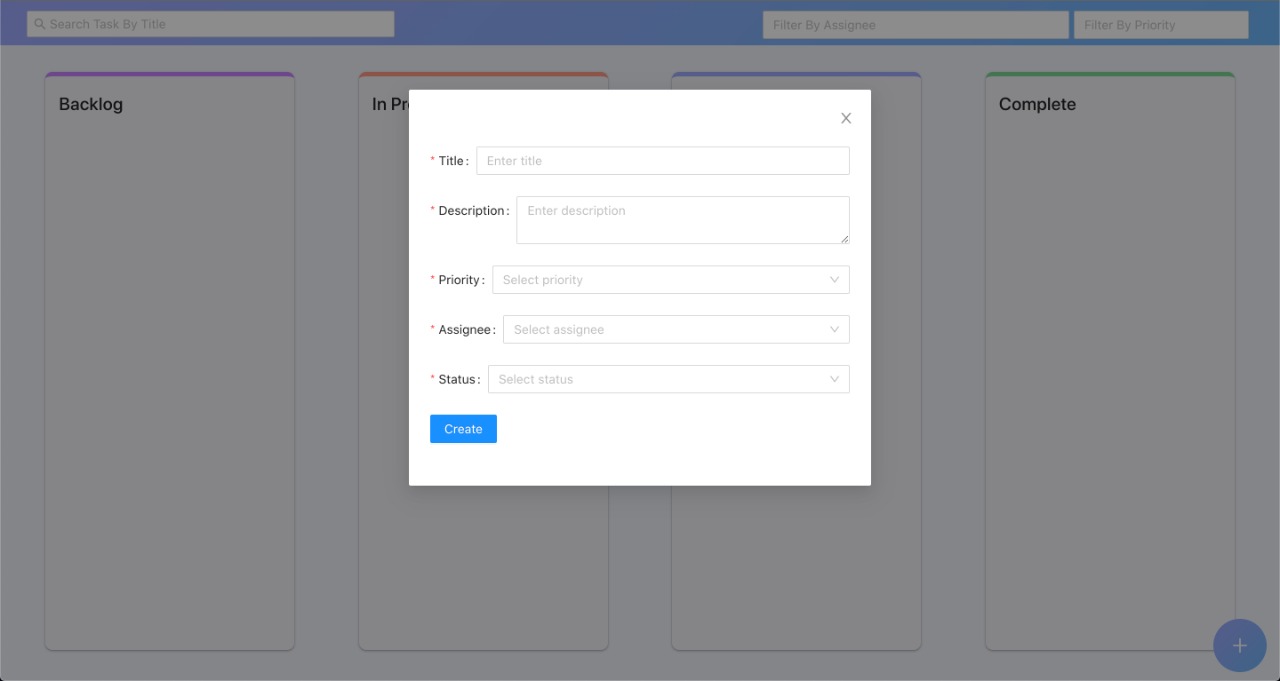The image size is (1280, 681).
Task: Click the Status dropdown chevron arrow
Action: [x=834, y=379]
